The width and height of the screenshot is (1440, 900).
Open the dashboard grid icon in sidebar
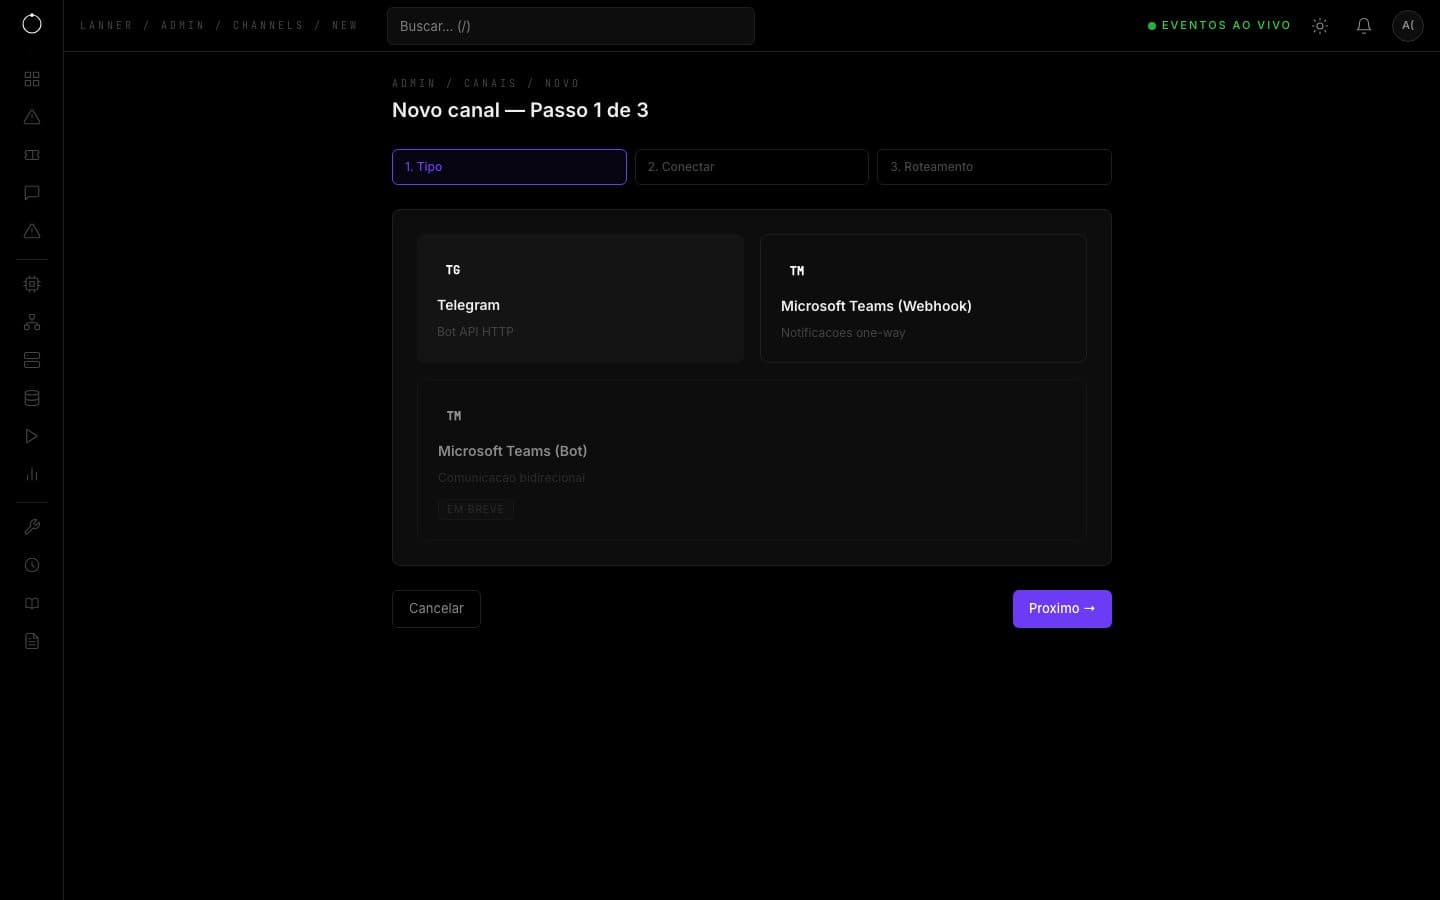(32, 79)
